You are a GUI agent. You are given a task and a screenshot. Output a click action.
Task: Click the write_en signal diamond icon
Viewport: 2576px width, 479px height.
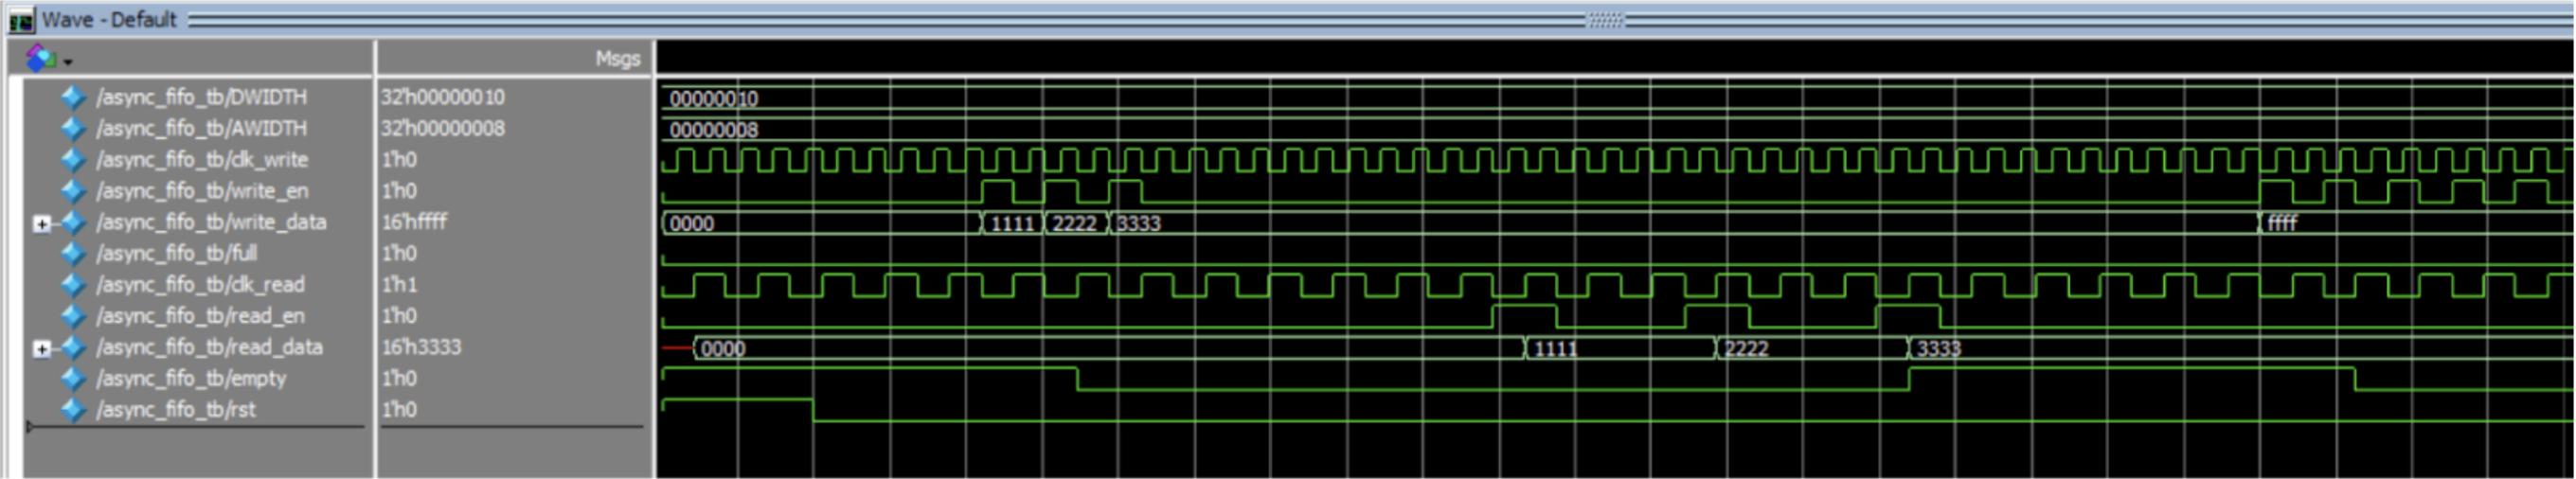coord(73,191)
